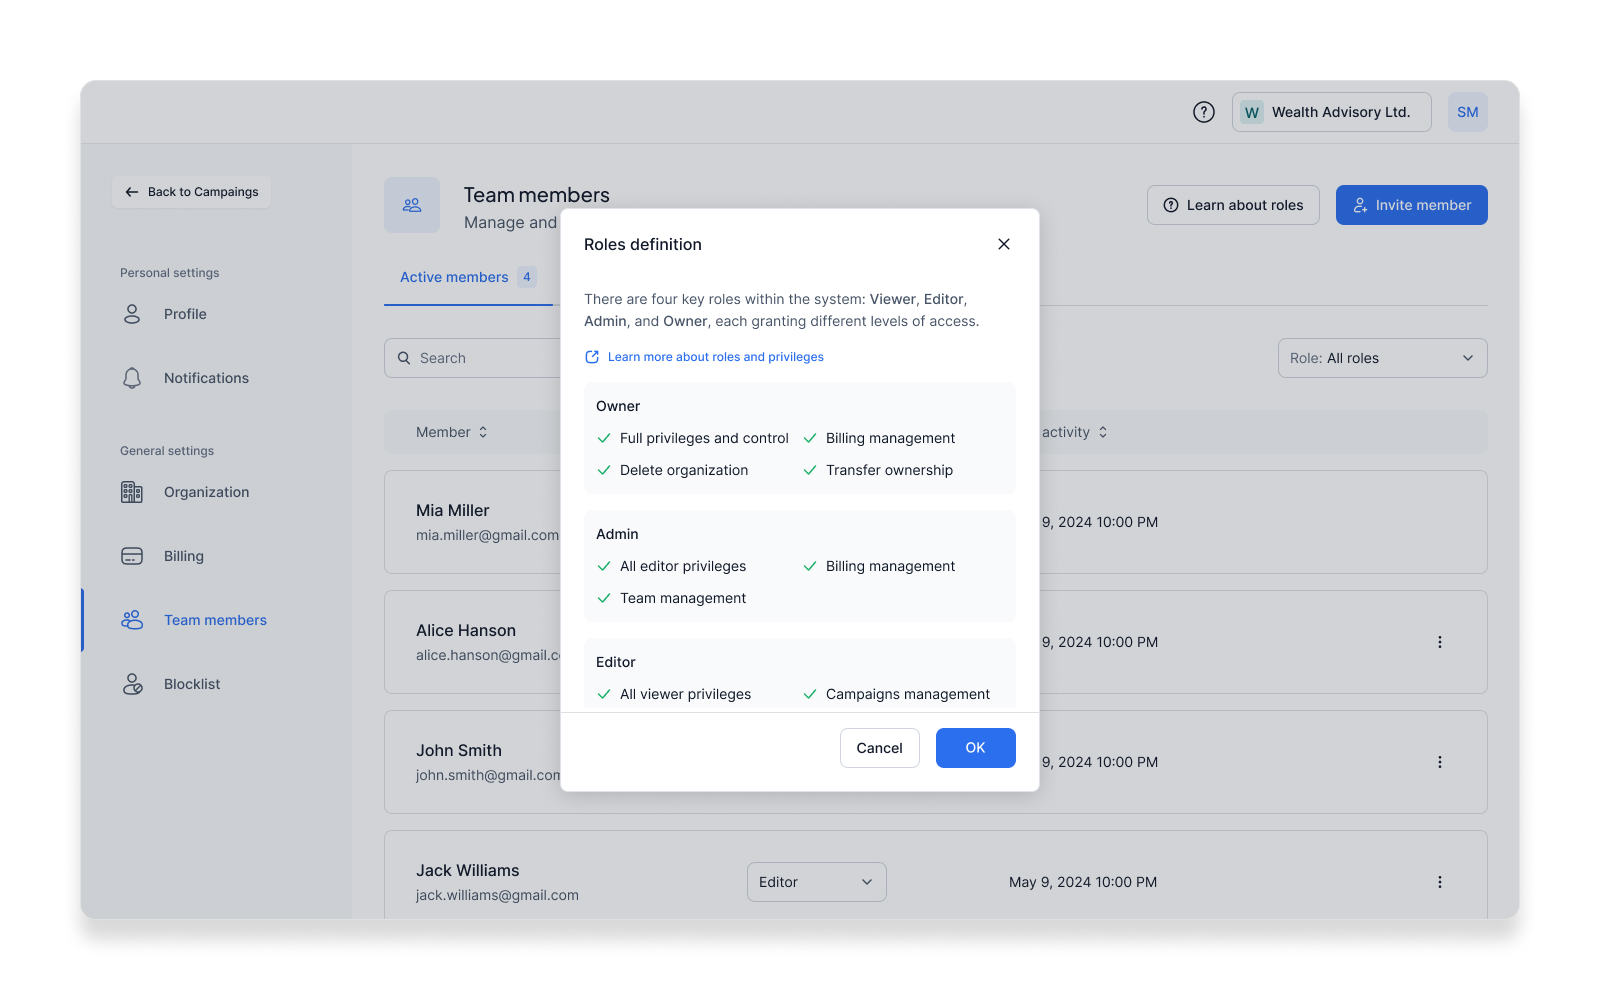Viewport: 1600px width, 1000px height.
Task: Click the Team management privilege
Action: coord(683,598)
